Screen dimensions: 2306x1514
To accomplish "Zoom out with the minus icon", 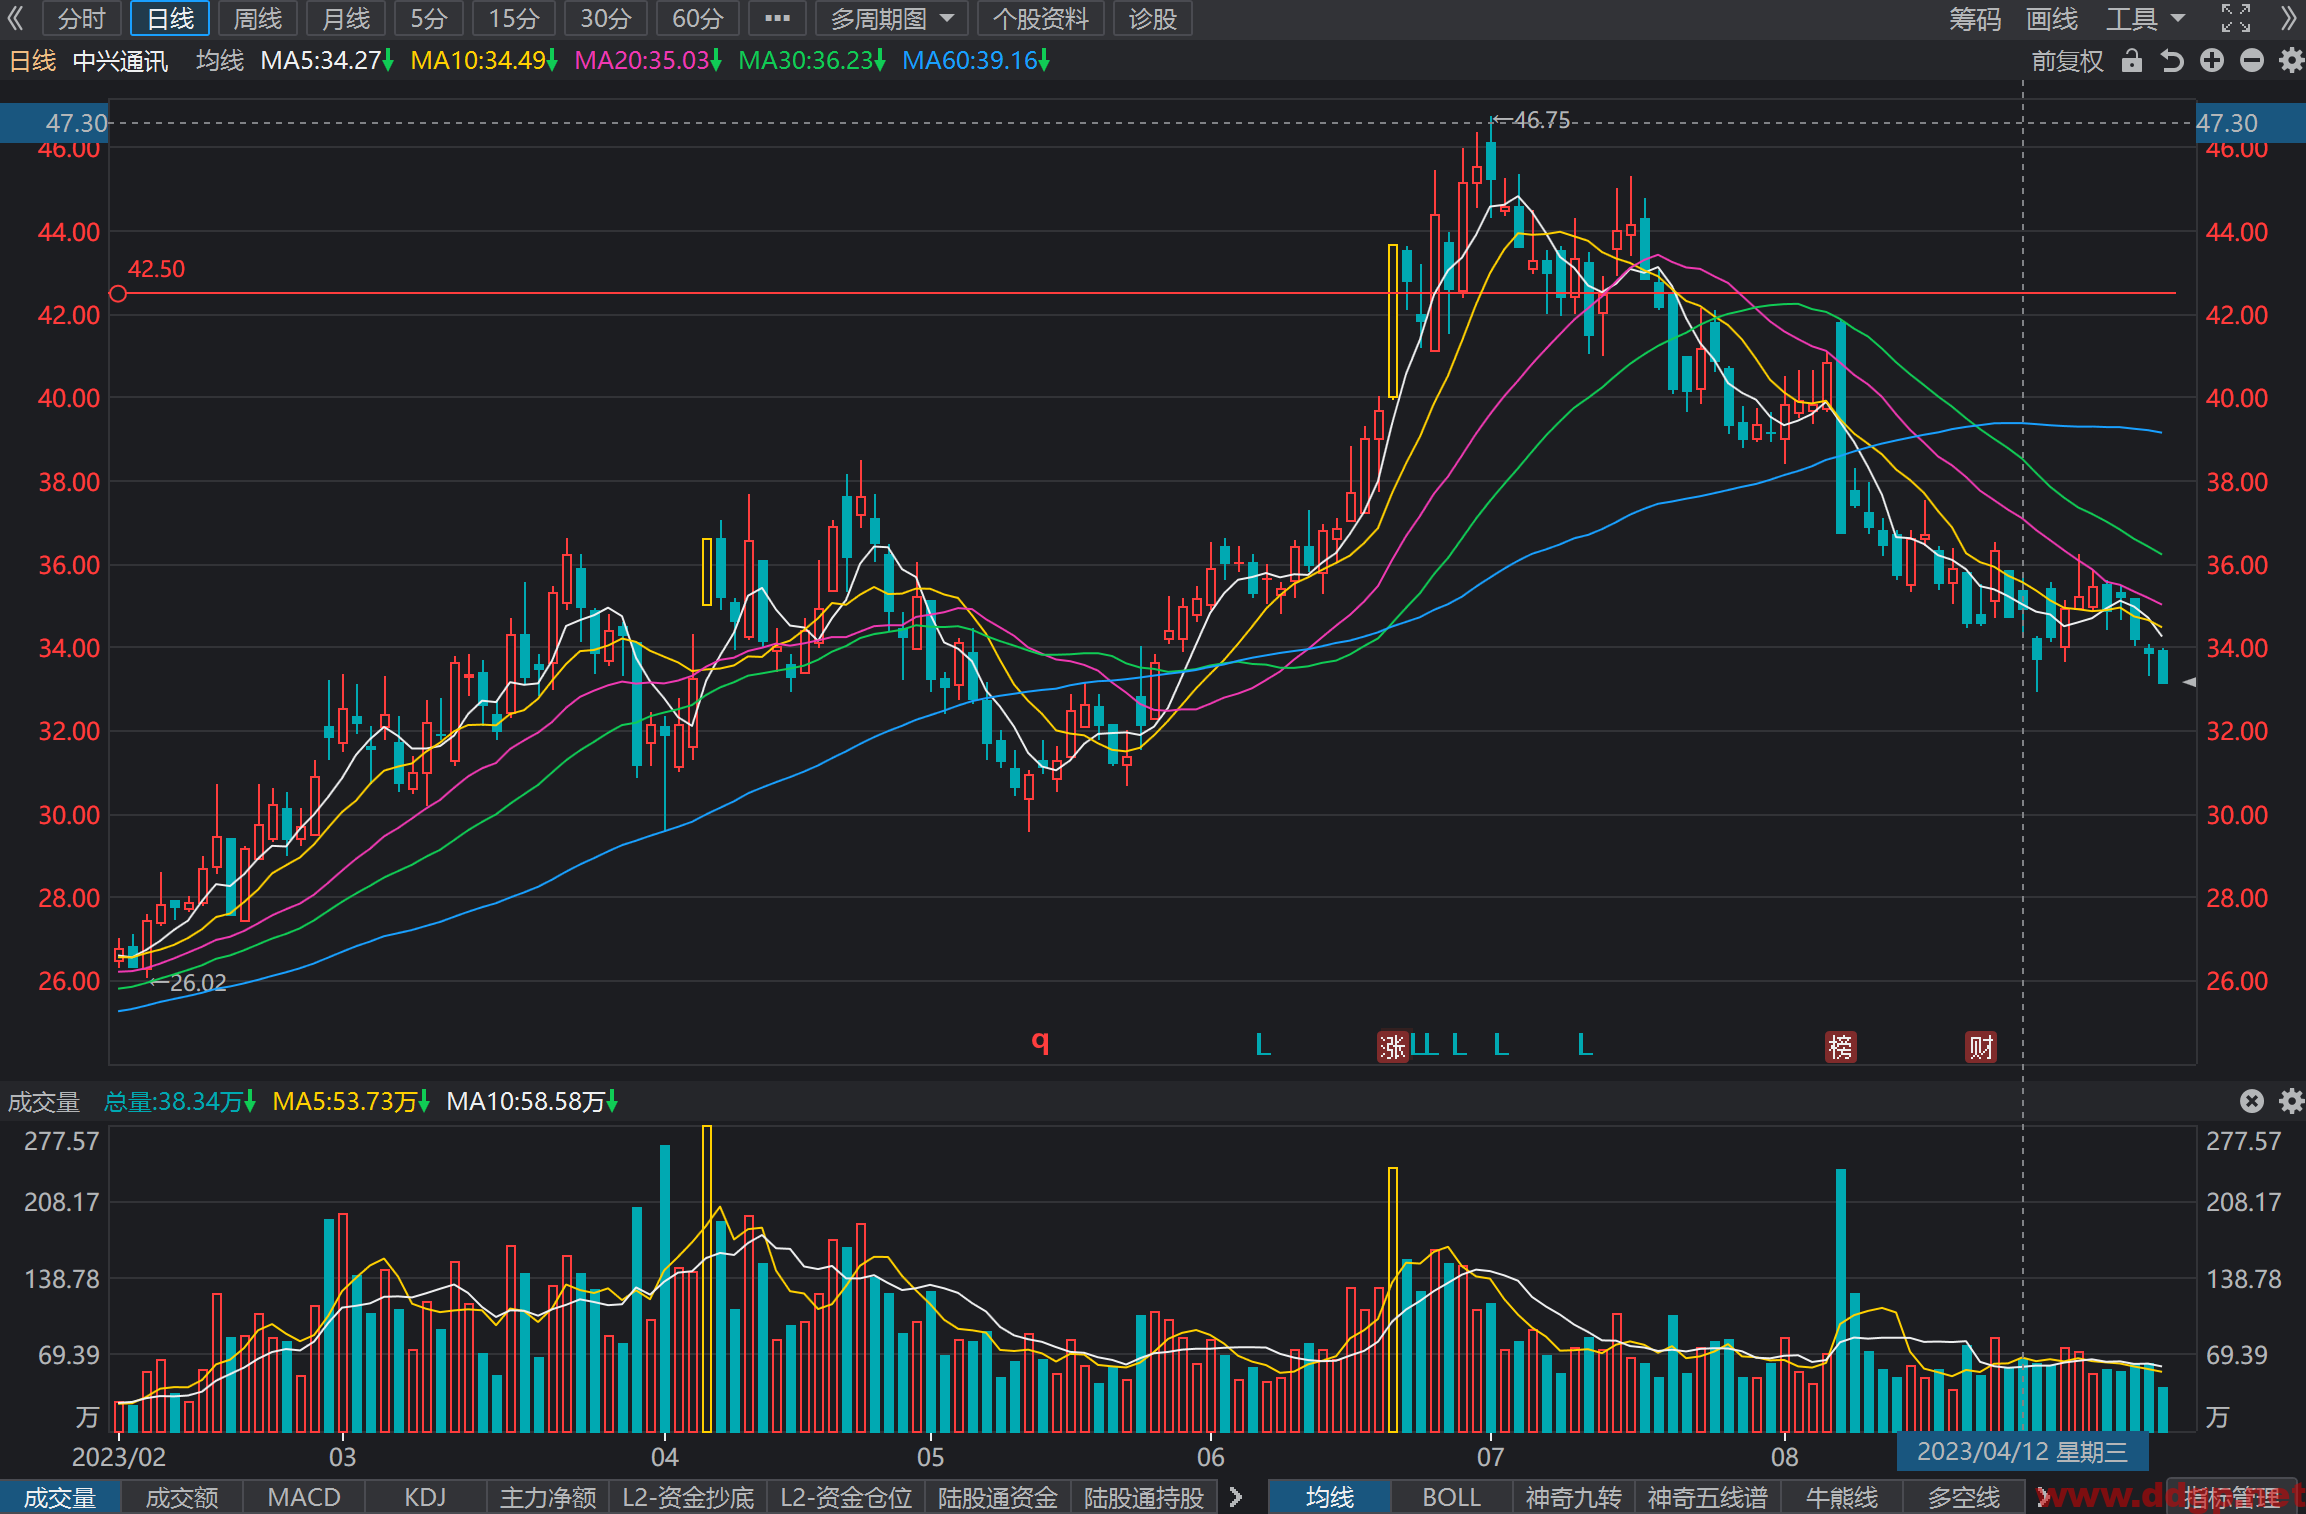I will click(2251, 61).
